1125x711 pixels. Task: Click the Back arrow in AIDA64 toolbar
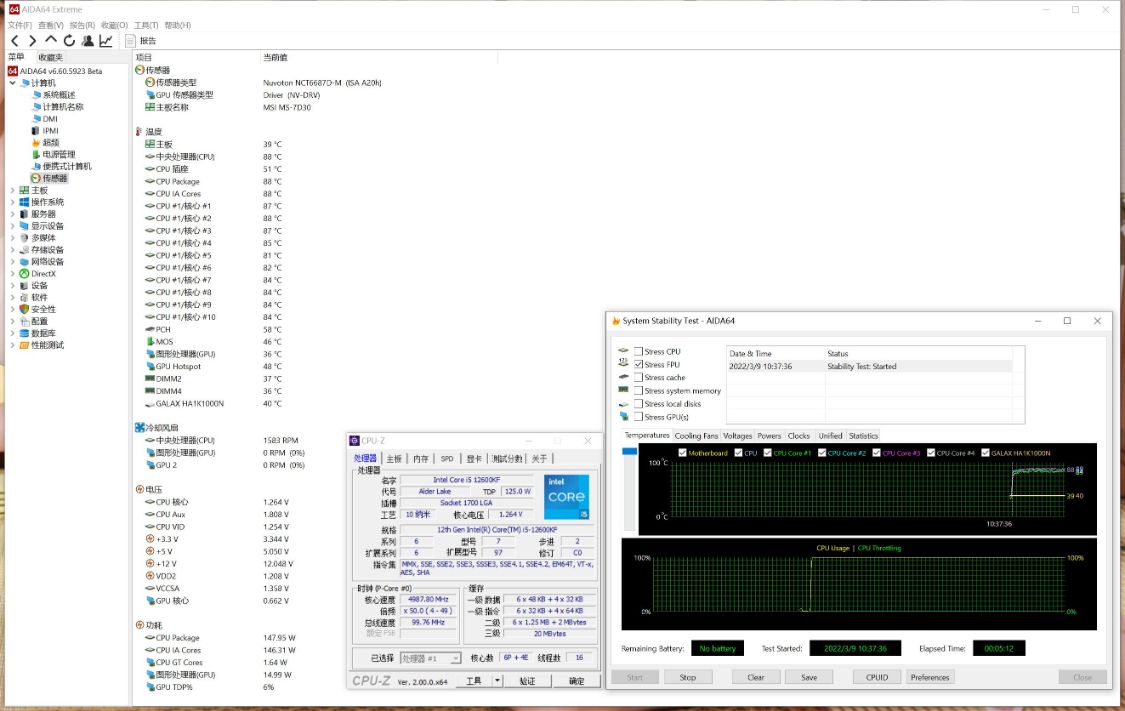point(15,41)
